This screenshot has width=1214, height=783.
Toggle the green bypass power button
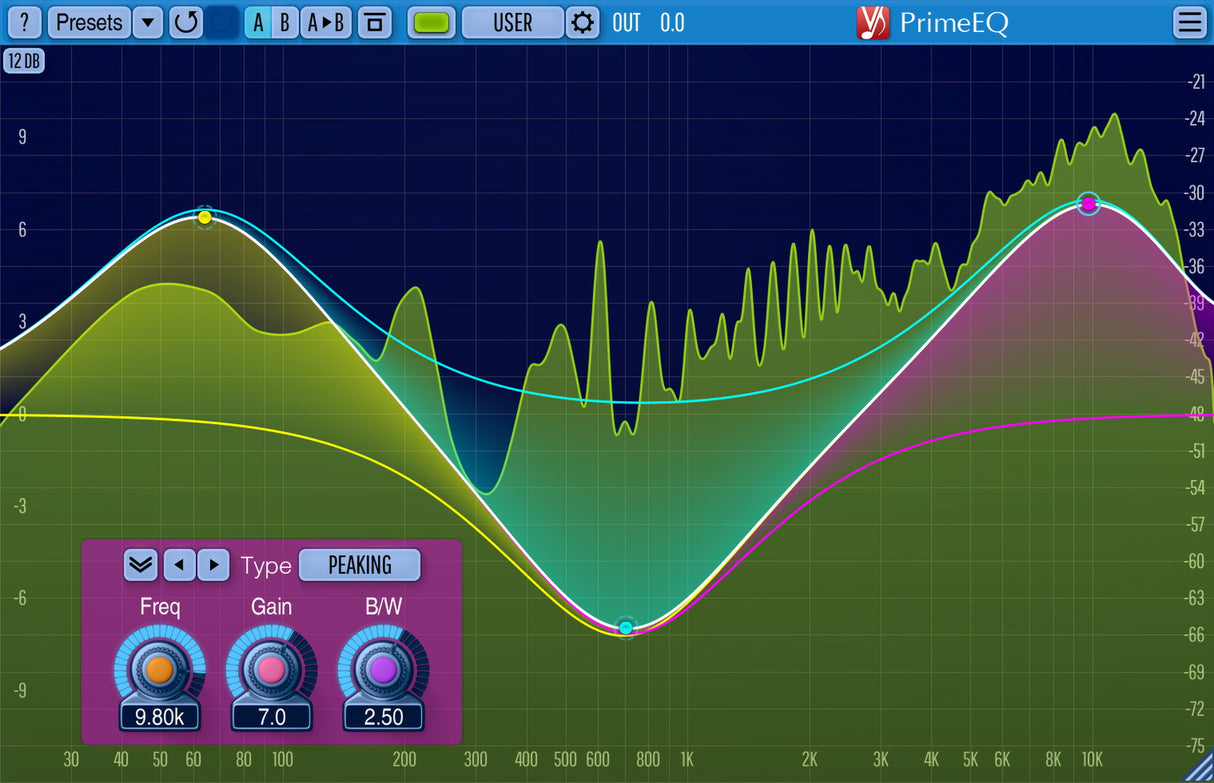click(433, 22)
